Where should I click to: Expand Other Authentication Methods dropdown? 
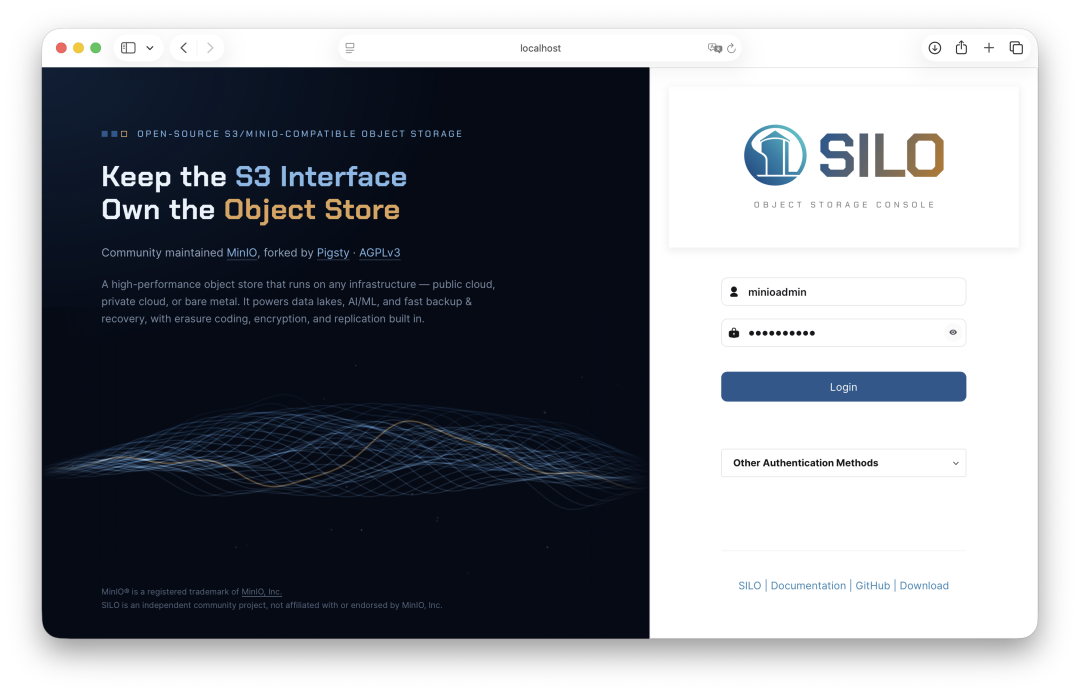pos(844,463)
